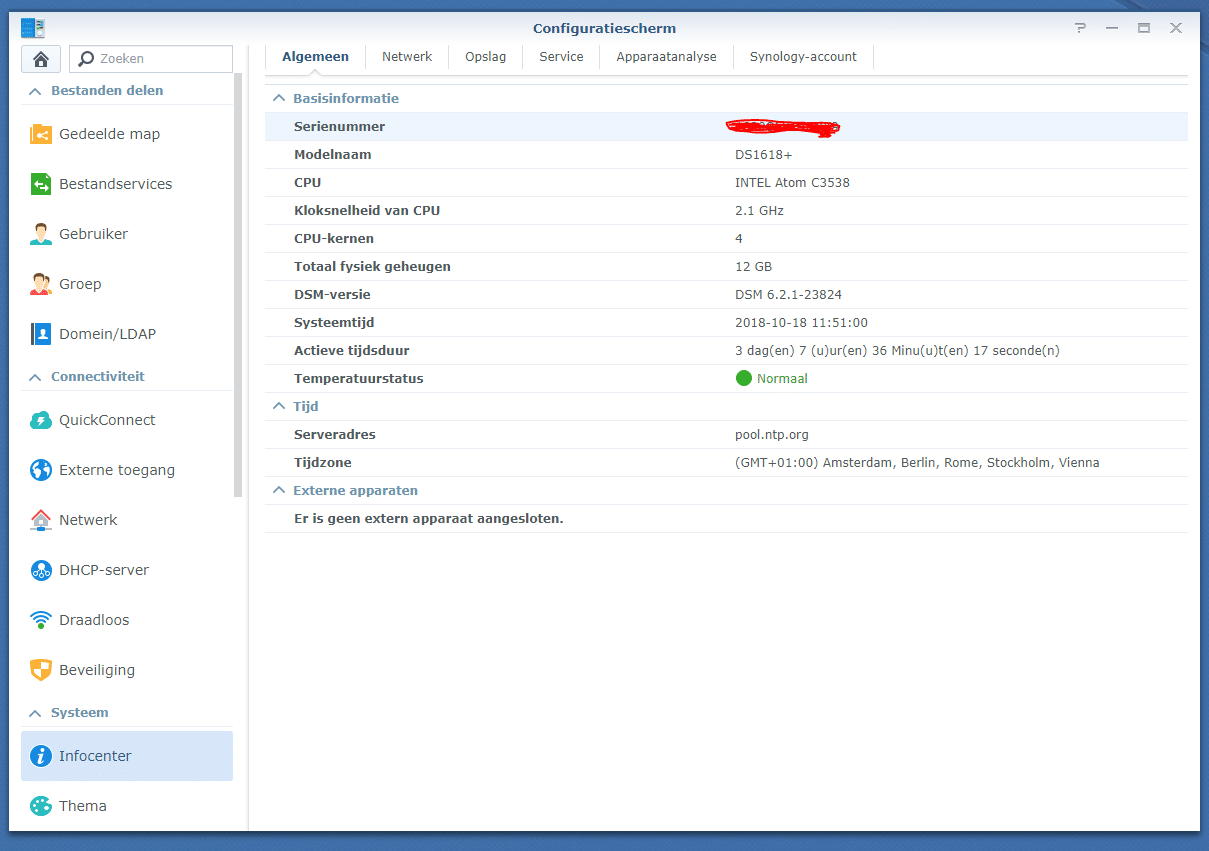The width and height of the screenshot is (1209, 851).
Task: Click the 'Er is geen extern apparaat aangesloten' message
Action: pos(429,519)
